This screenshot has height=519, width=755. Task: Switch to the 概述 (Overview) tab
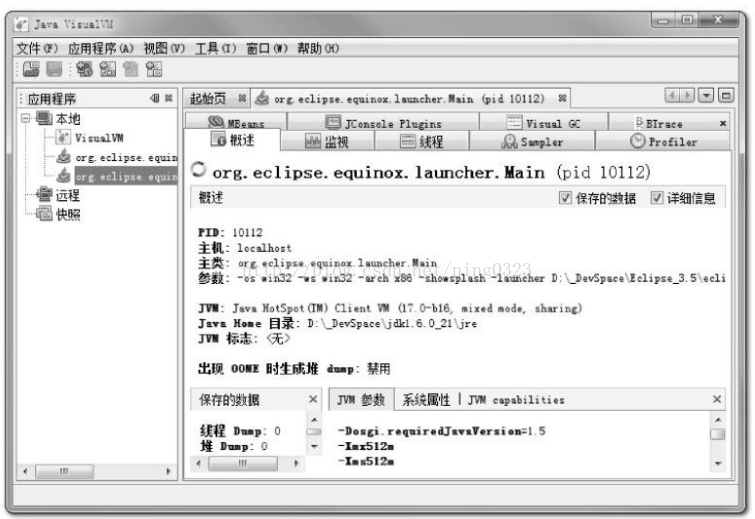point(232,140)
